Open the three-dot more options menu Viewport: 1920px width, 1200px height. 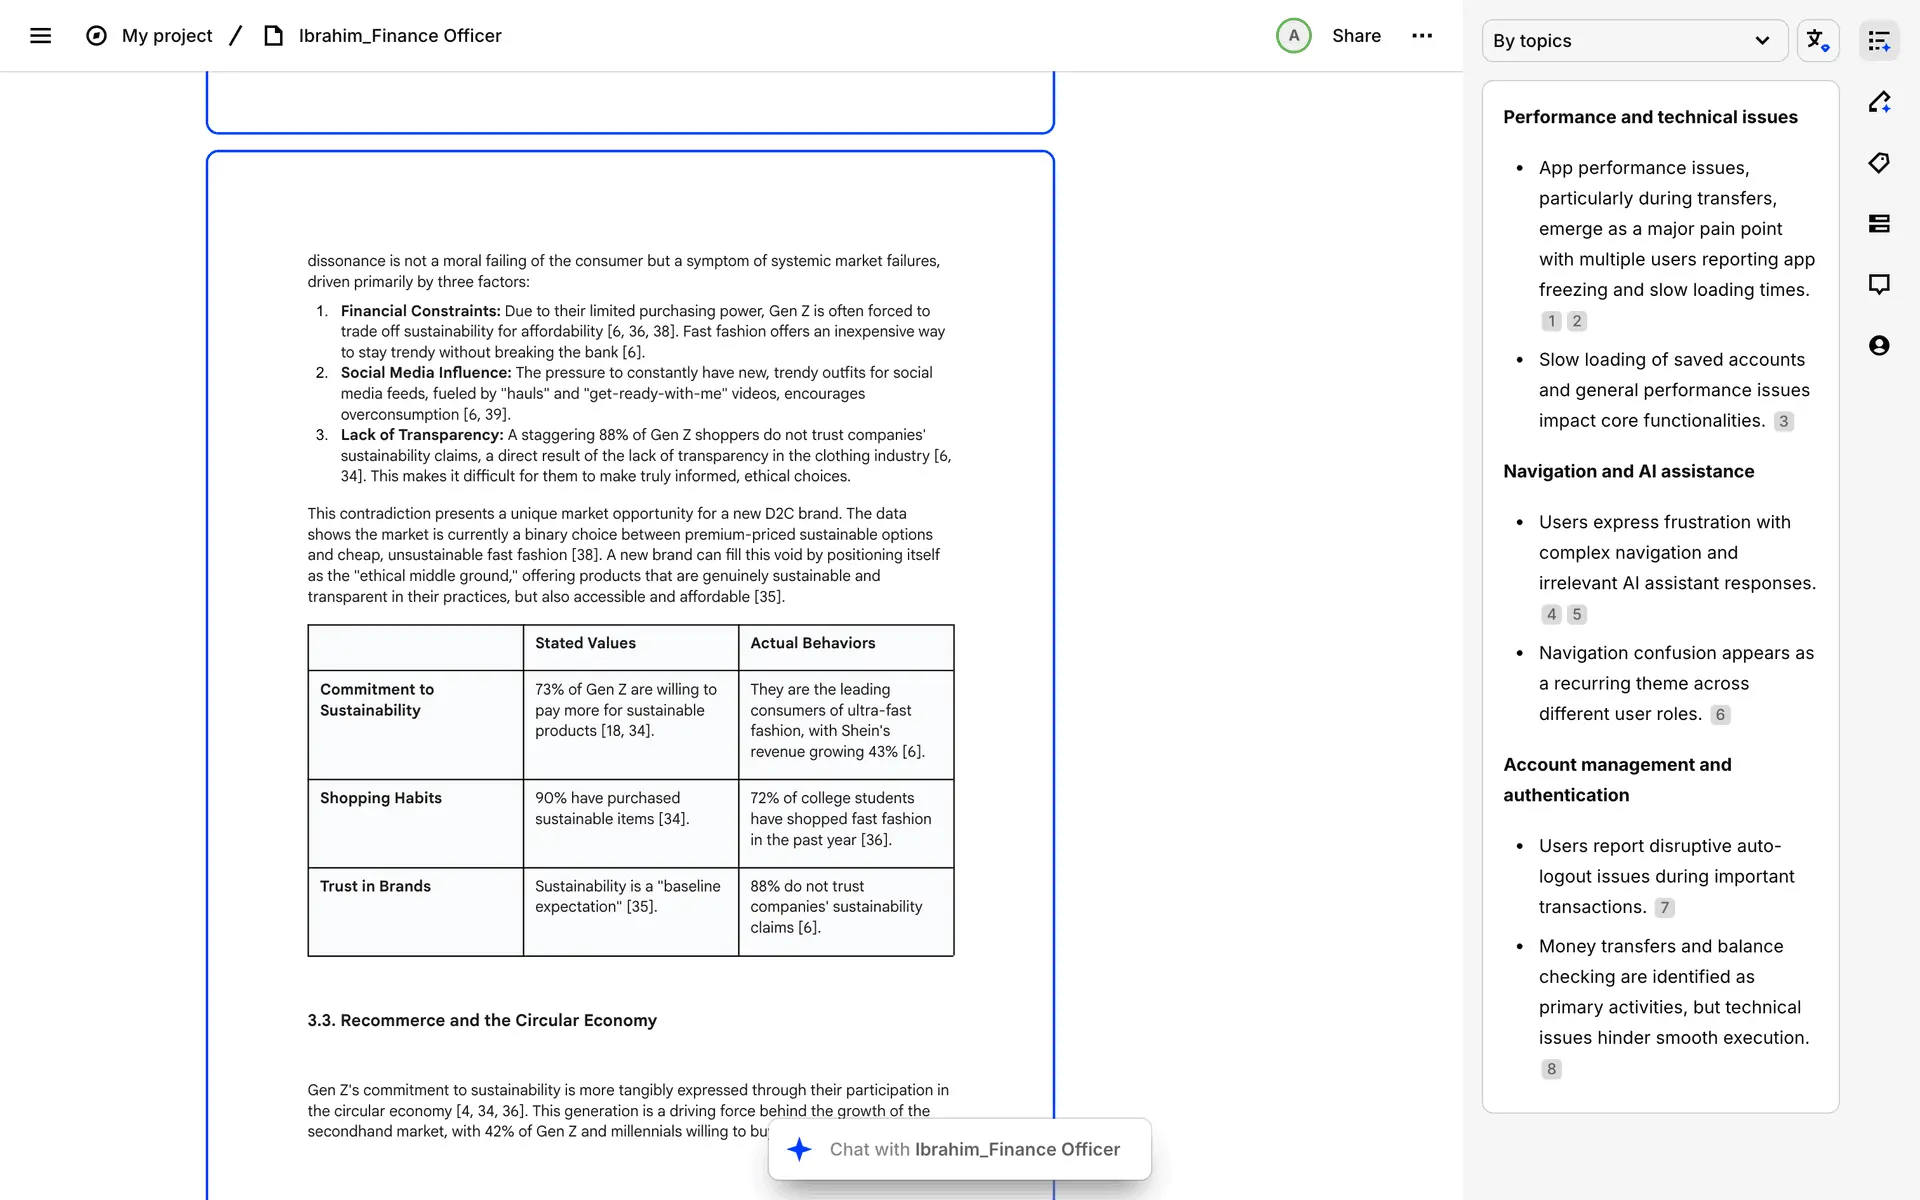point(1421,36)
